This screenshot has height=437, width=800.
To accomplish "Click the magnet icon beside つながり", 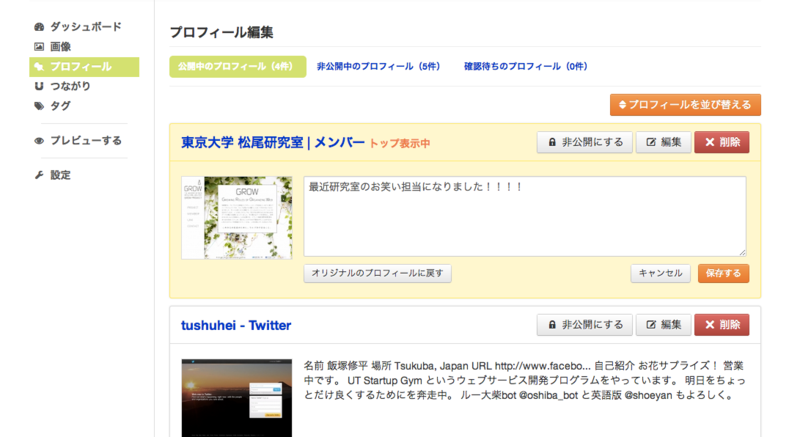I will pos(39,86).
